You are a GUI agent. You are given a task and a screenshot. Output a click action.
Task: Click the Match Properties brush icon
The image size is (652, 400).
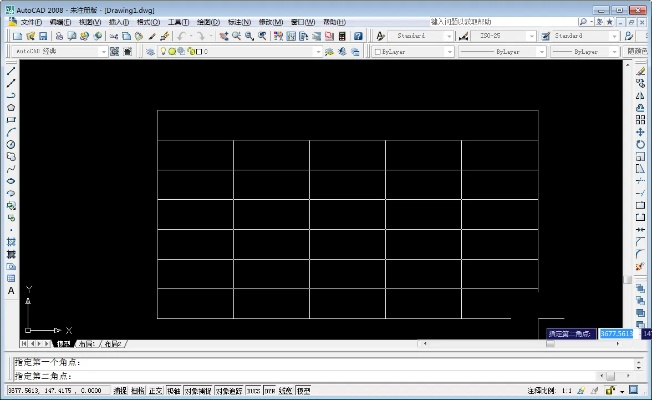(152, 36)
